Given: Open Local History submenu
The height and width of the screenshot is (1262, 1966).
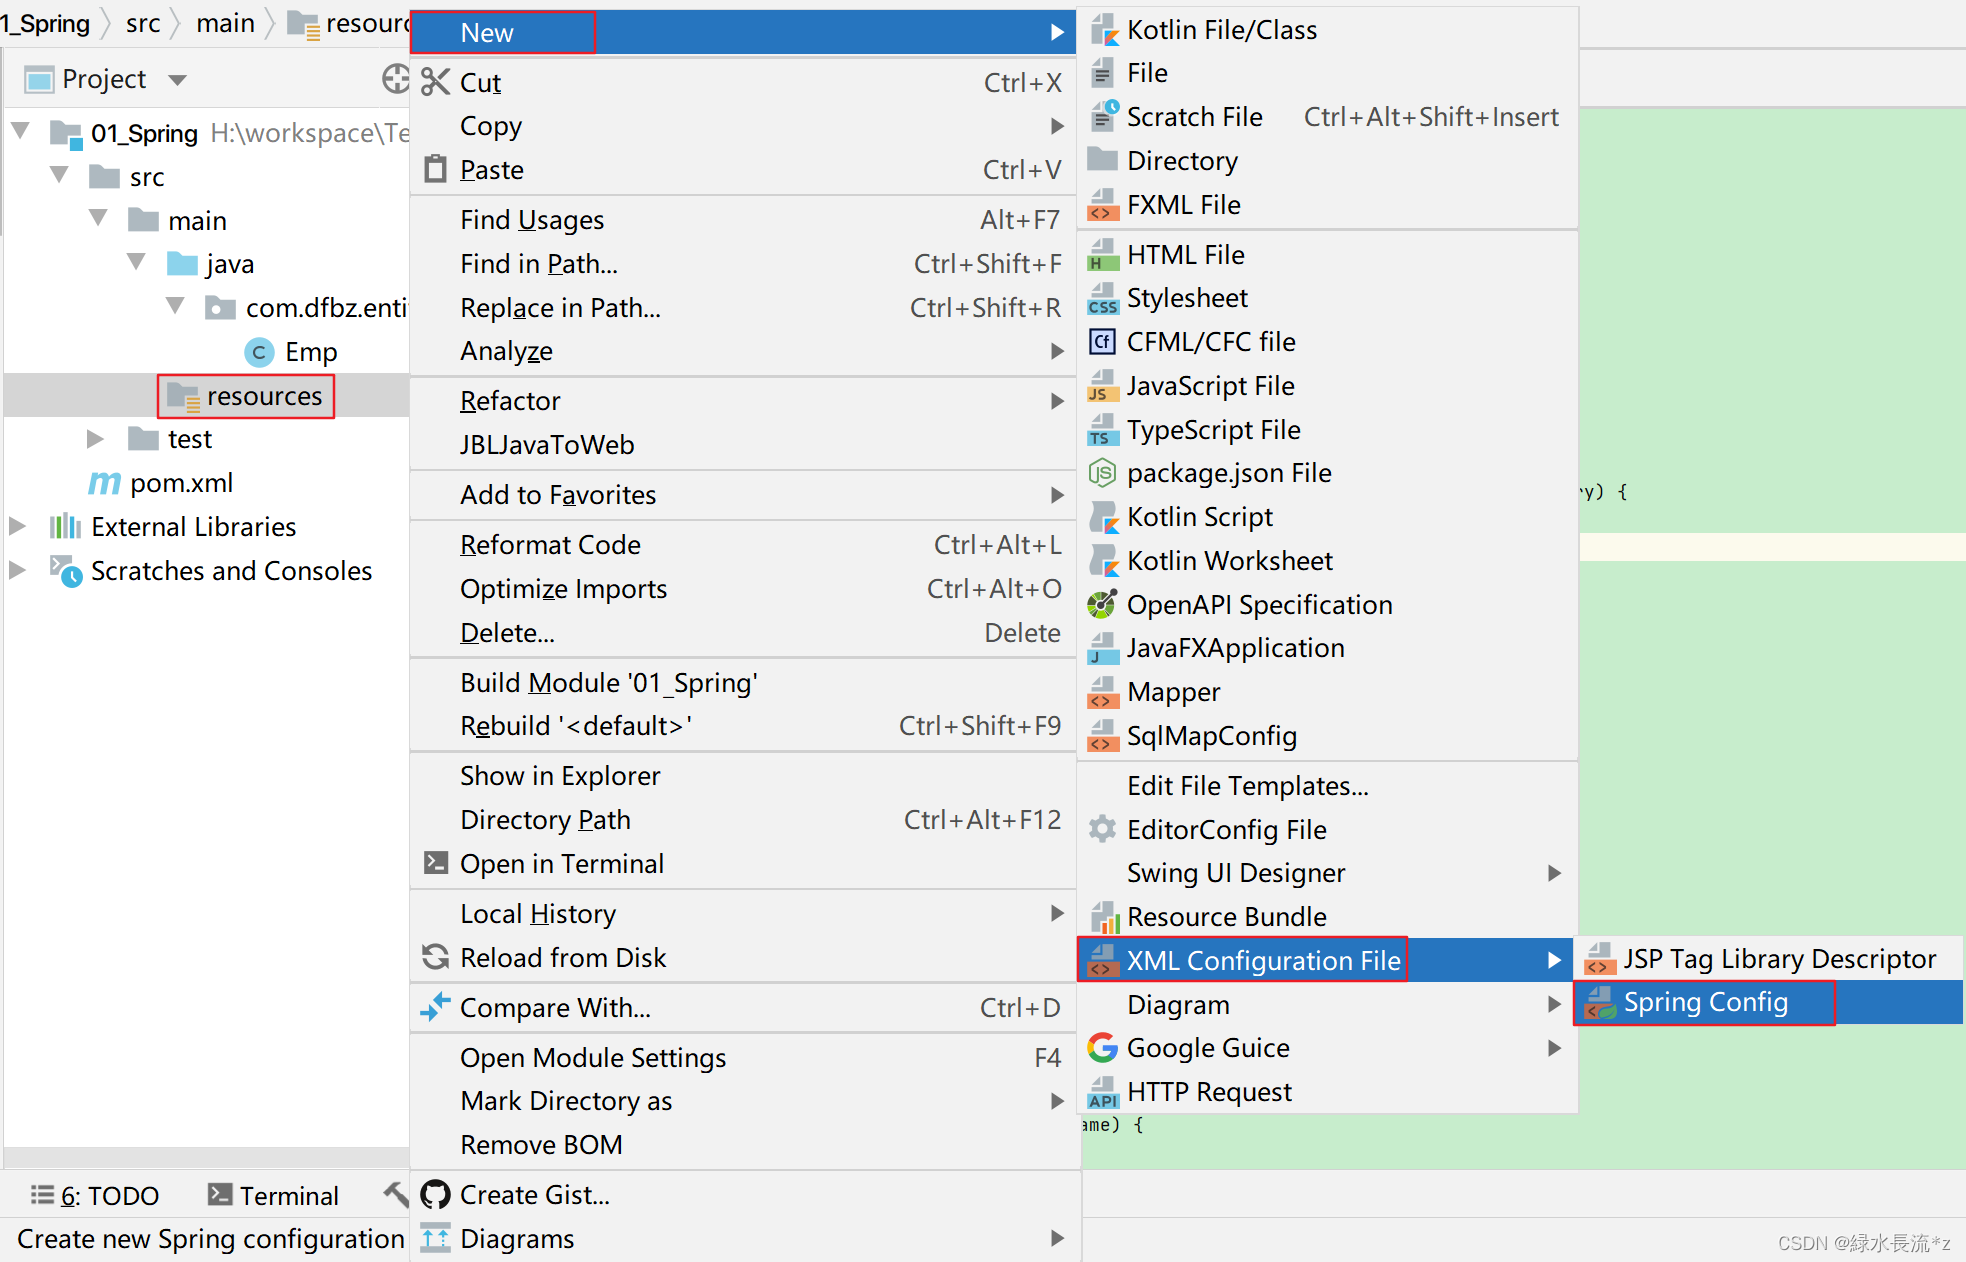Looking at the screenshot, I should coord(743,914).
